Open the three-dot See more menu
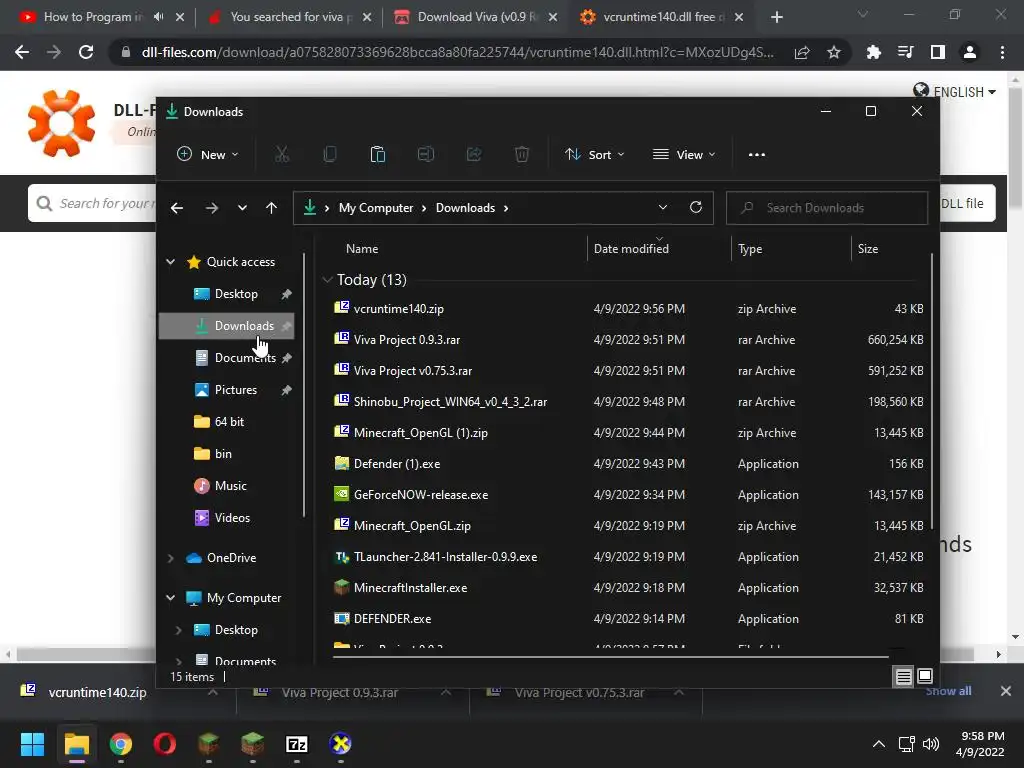The width and height of the screenshot is (1024, 768). click(757, 155)
